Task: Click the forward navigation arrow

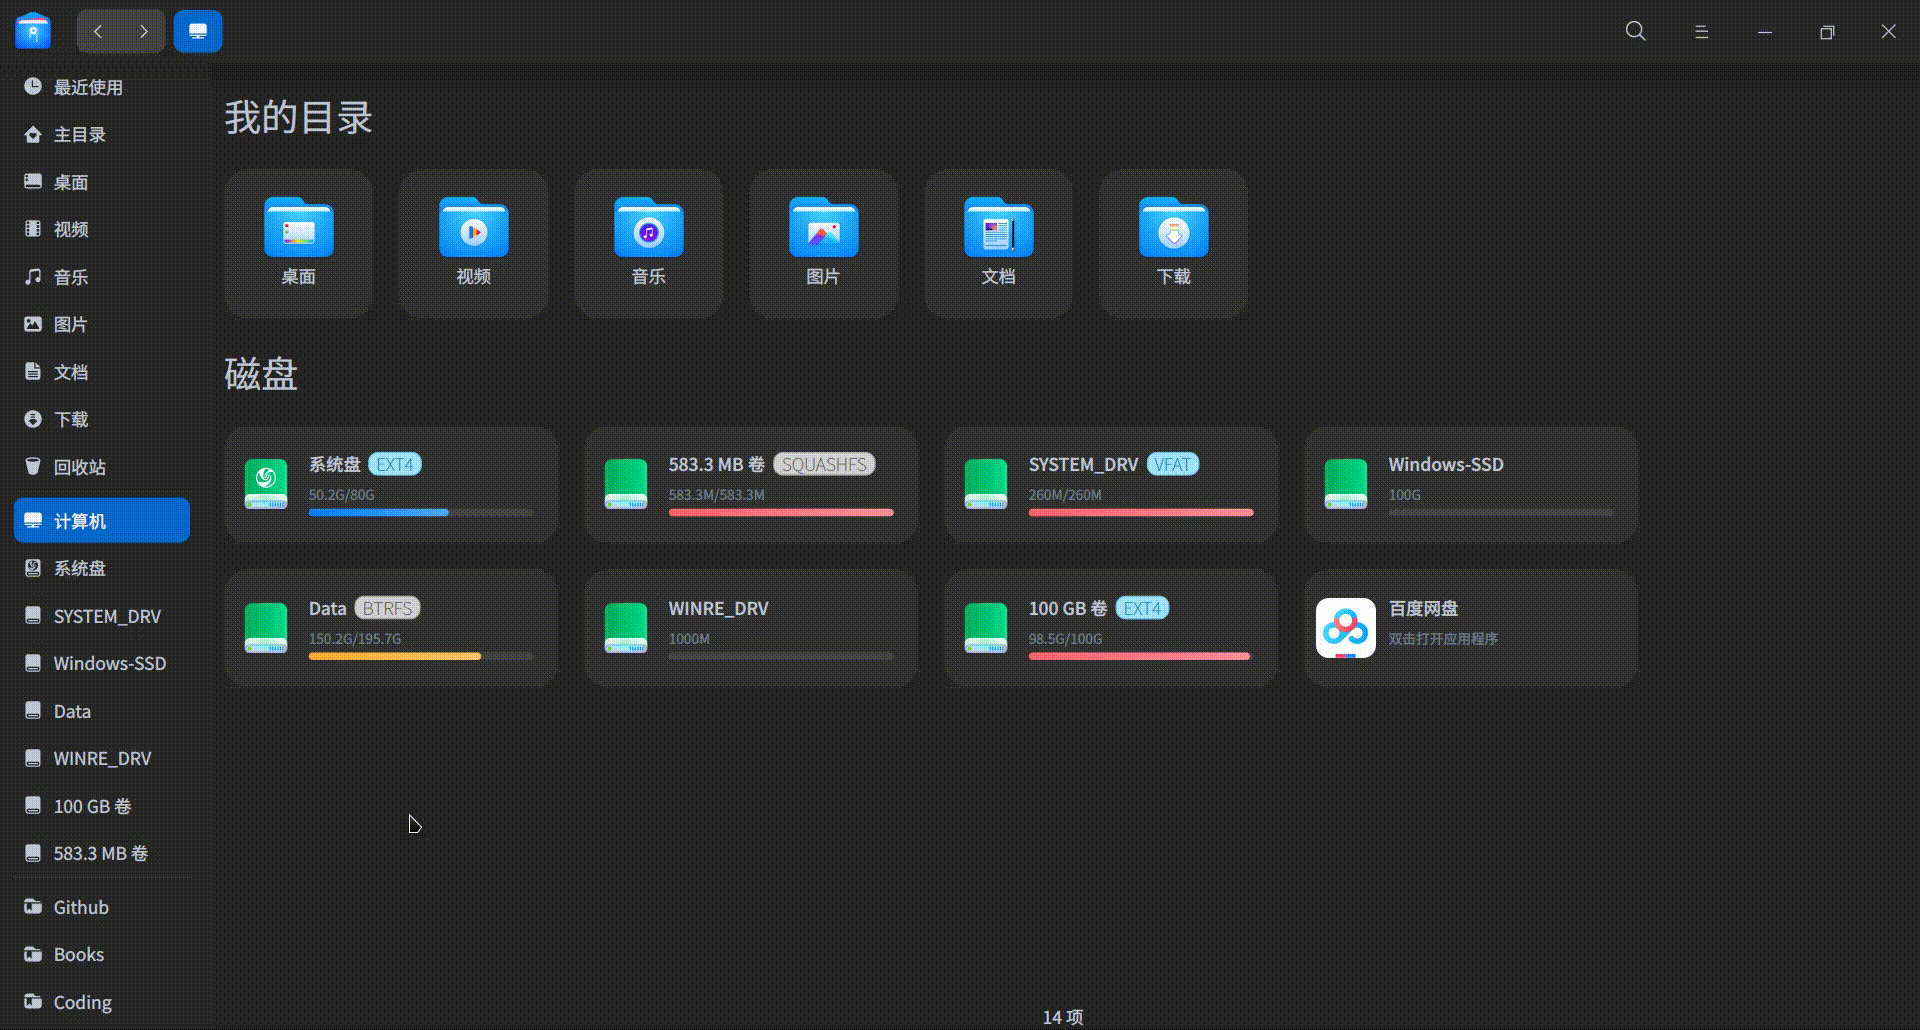Action: [143, 31]
